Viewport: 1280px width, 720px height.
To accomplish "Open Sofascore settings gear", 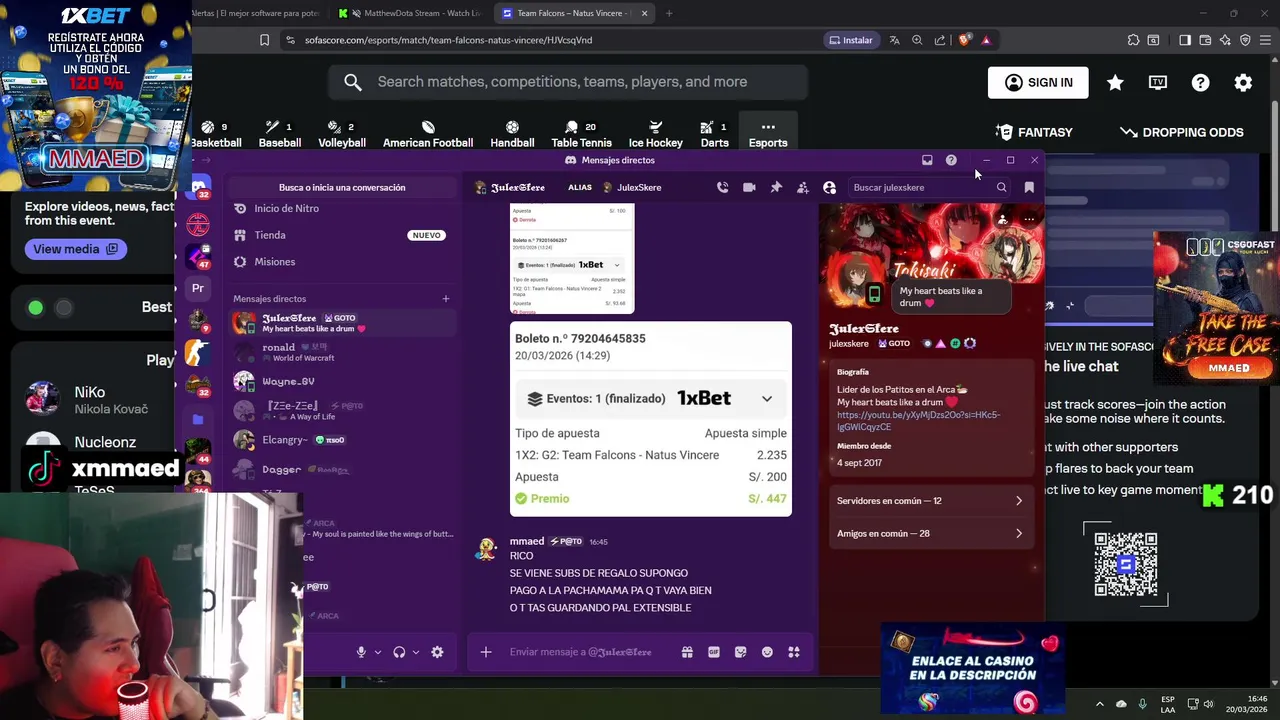I will (x=1243, y=83).
